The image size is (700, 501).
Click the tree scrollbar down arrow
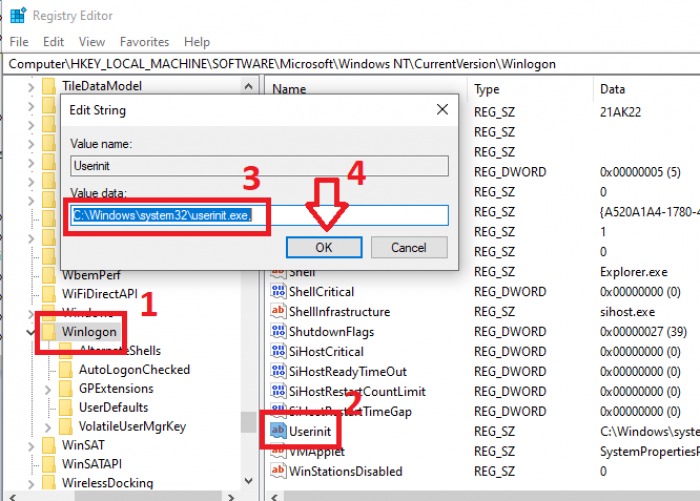pos(249,481)
